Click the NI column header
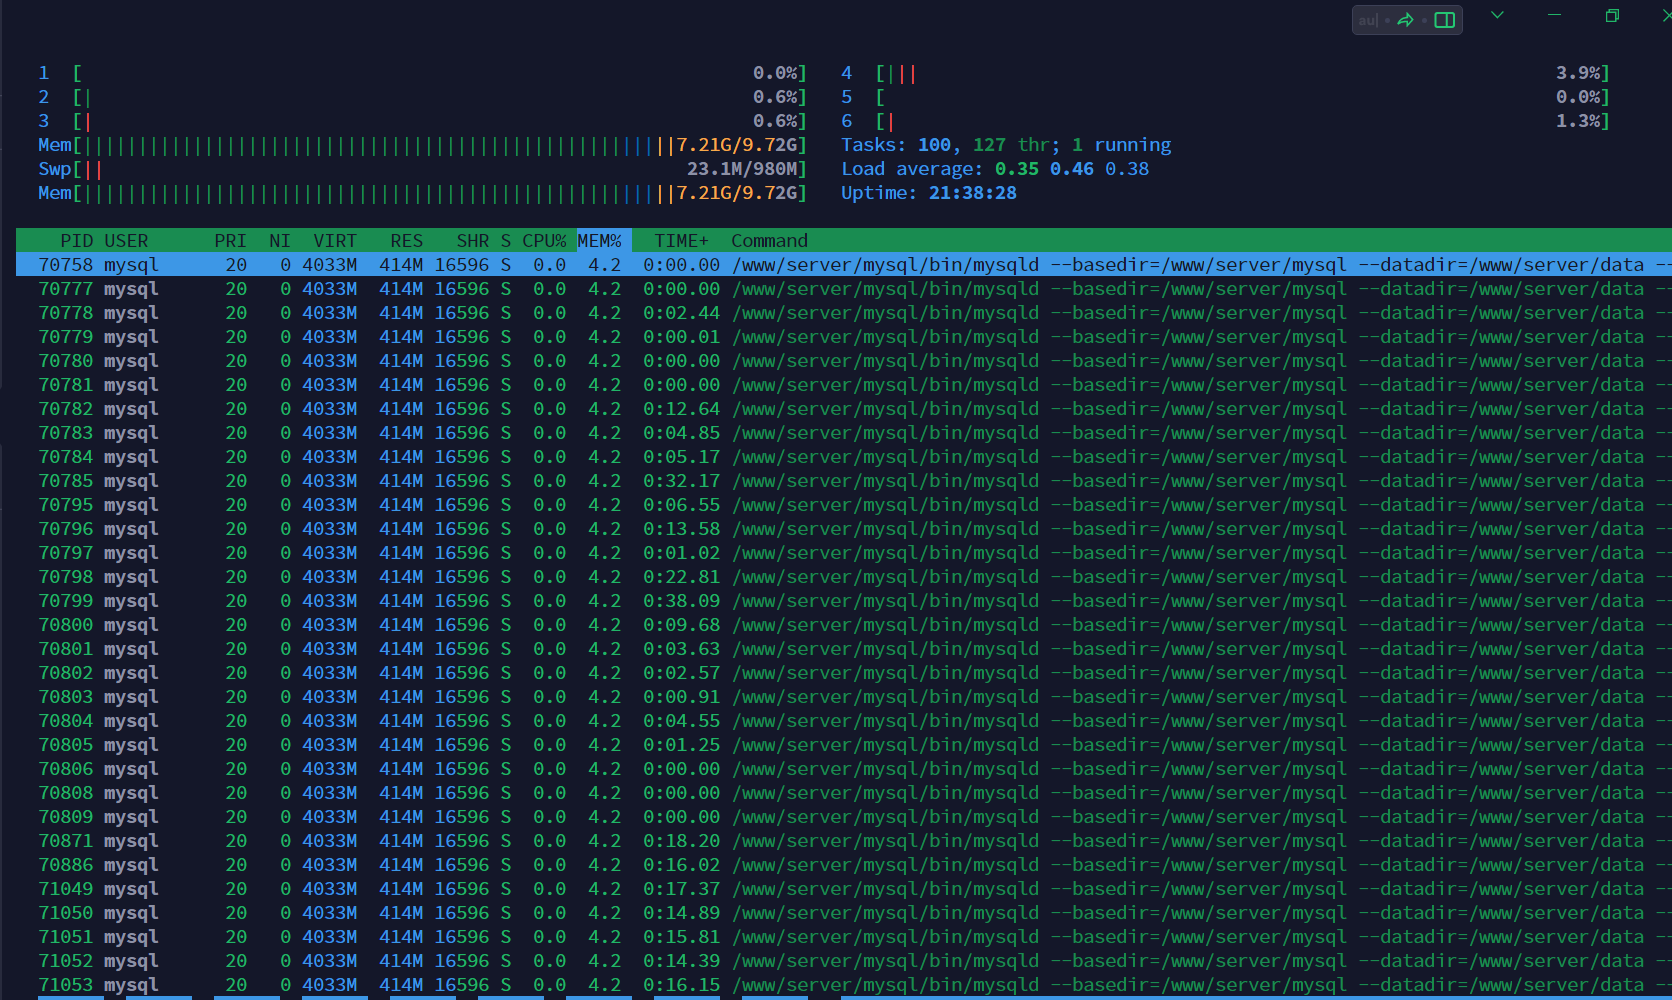Viewport: 1672px width, 1000px height. [280, 241]
